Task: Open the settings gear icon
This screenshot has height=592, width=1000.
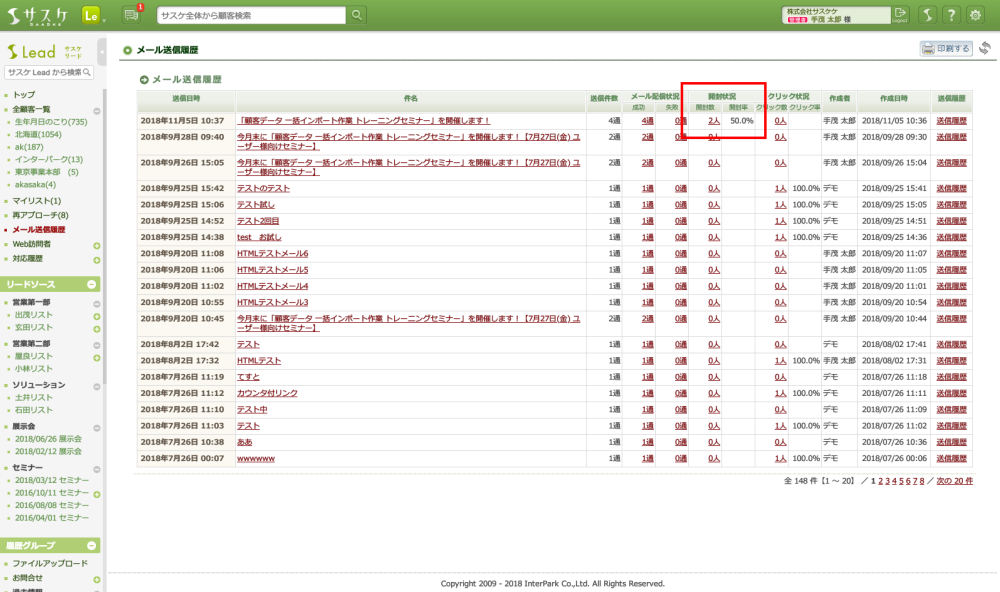Action: pos(975,15)
